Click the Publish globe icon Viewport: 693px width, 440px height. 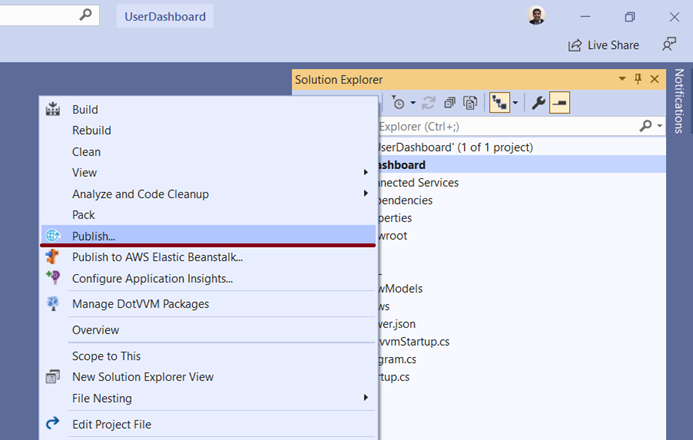click(53, 235)
